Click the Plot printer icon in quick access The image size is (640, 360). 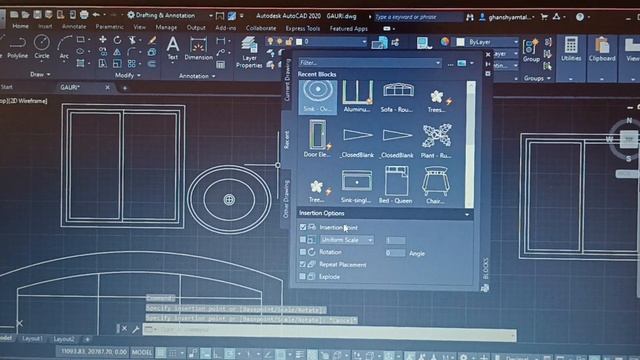84,15
